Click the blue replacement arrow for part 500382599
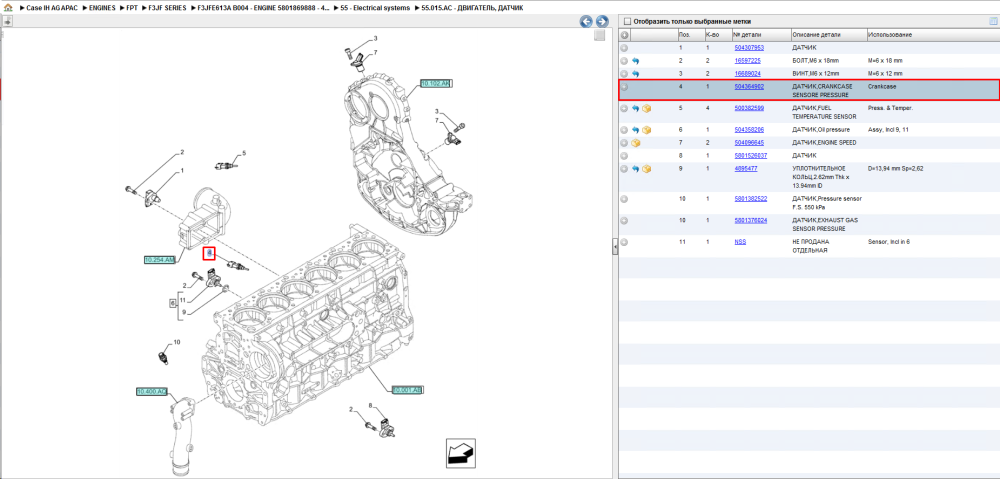The width and height of the screenshot is (1000, 479). (636, 108)
